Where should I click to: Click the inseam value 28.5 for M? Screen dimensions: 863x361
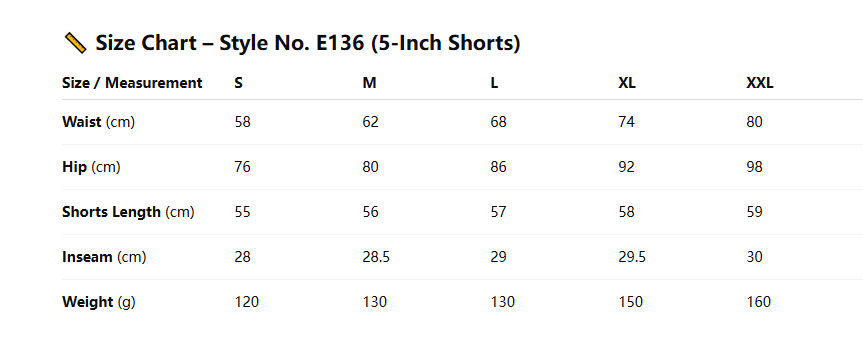376,257
